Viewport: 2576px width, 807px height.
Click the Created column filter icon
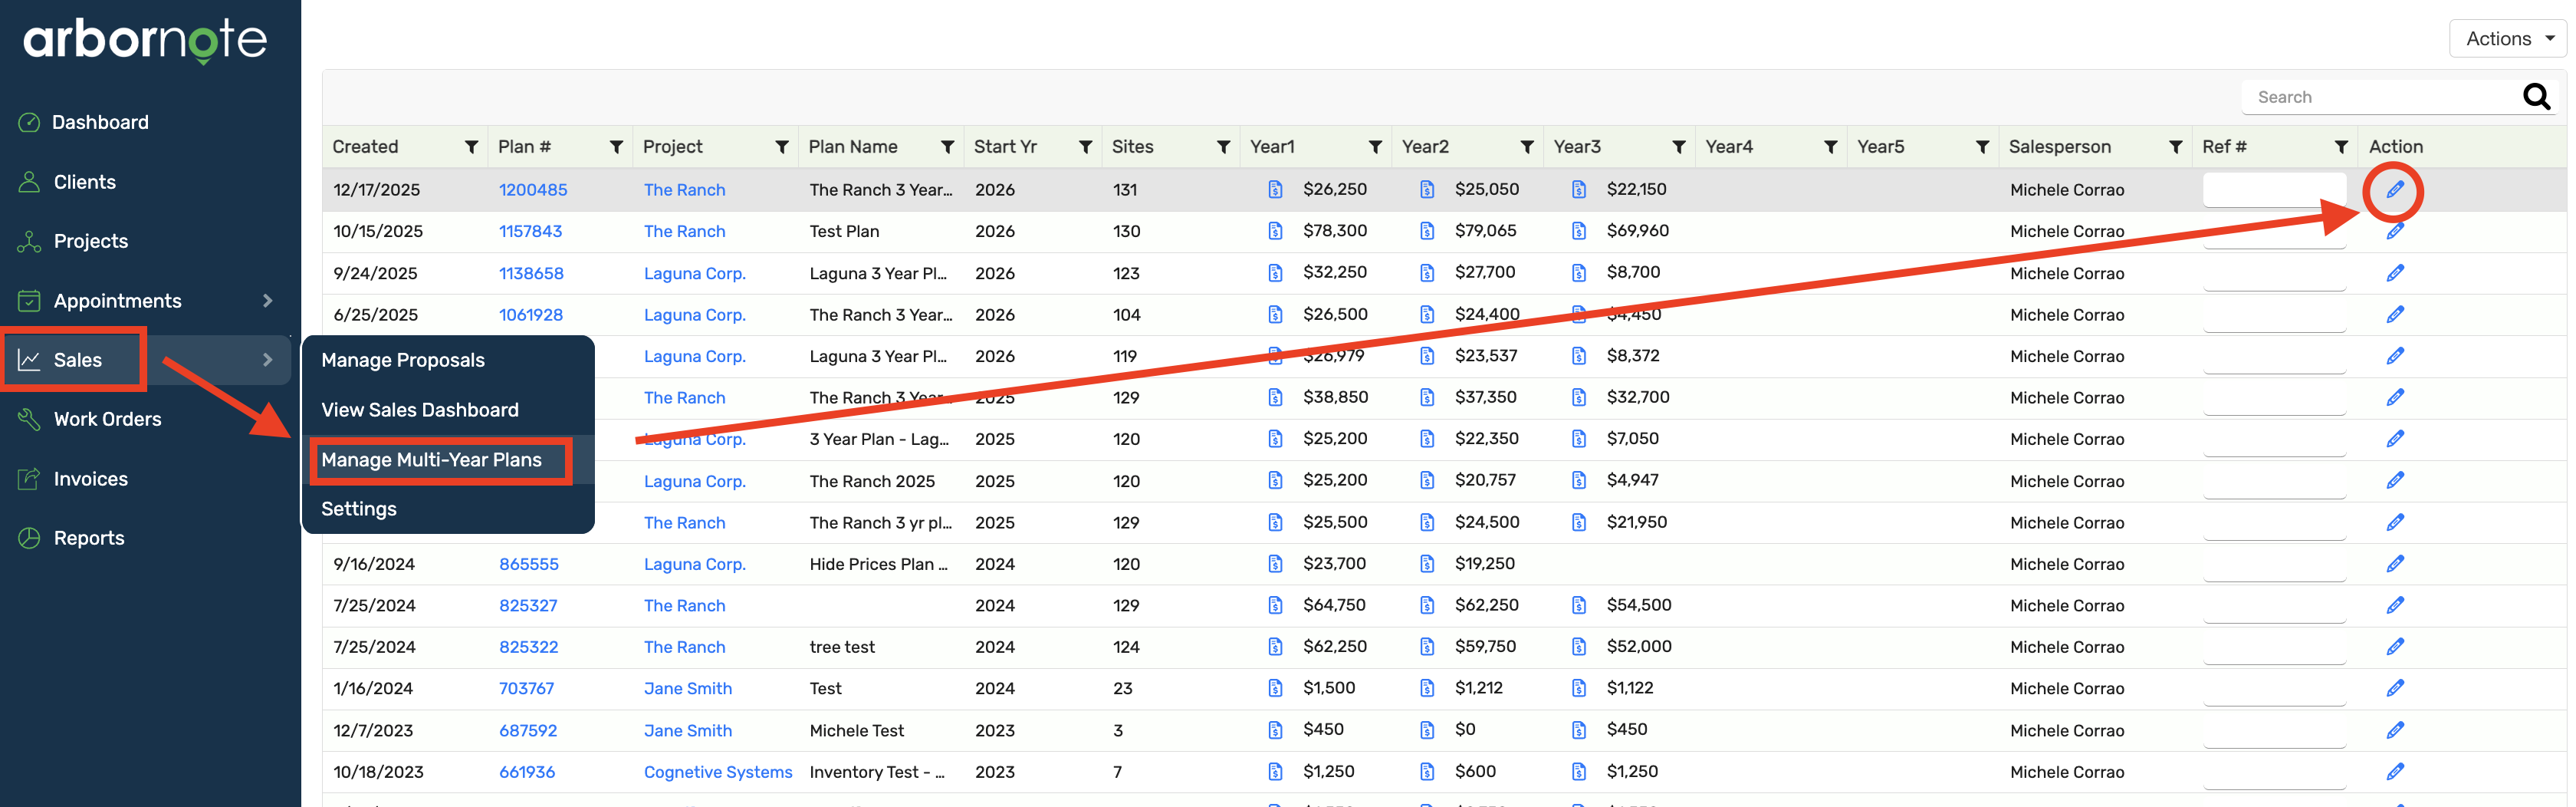coord(471,147)
